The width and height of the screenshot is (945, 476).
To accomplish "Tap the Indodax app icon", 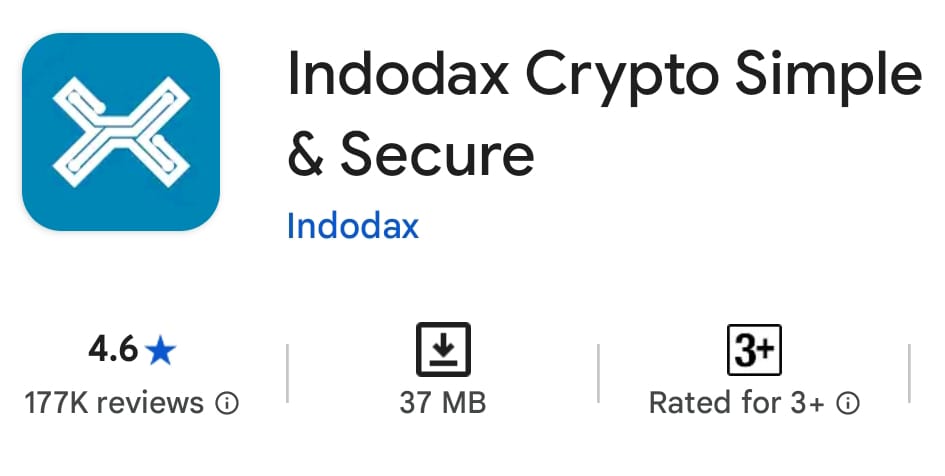I will click(x=121, y=131).
